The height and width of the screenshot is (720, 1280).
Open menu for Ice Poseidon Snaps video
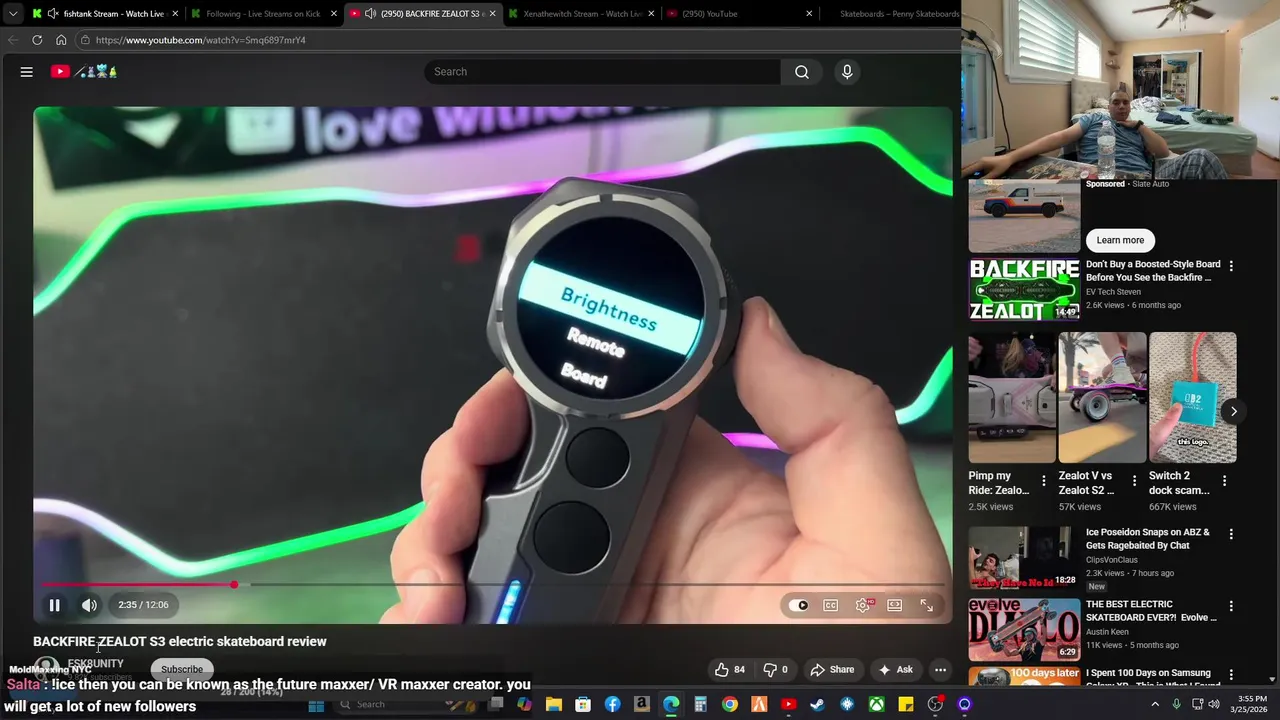click(1231, 534)
